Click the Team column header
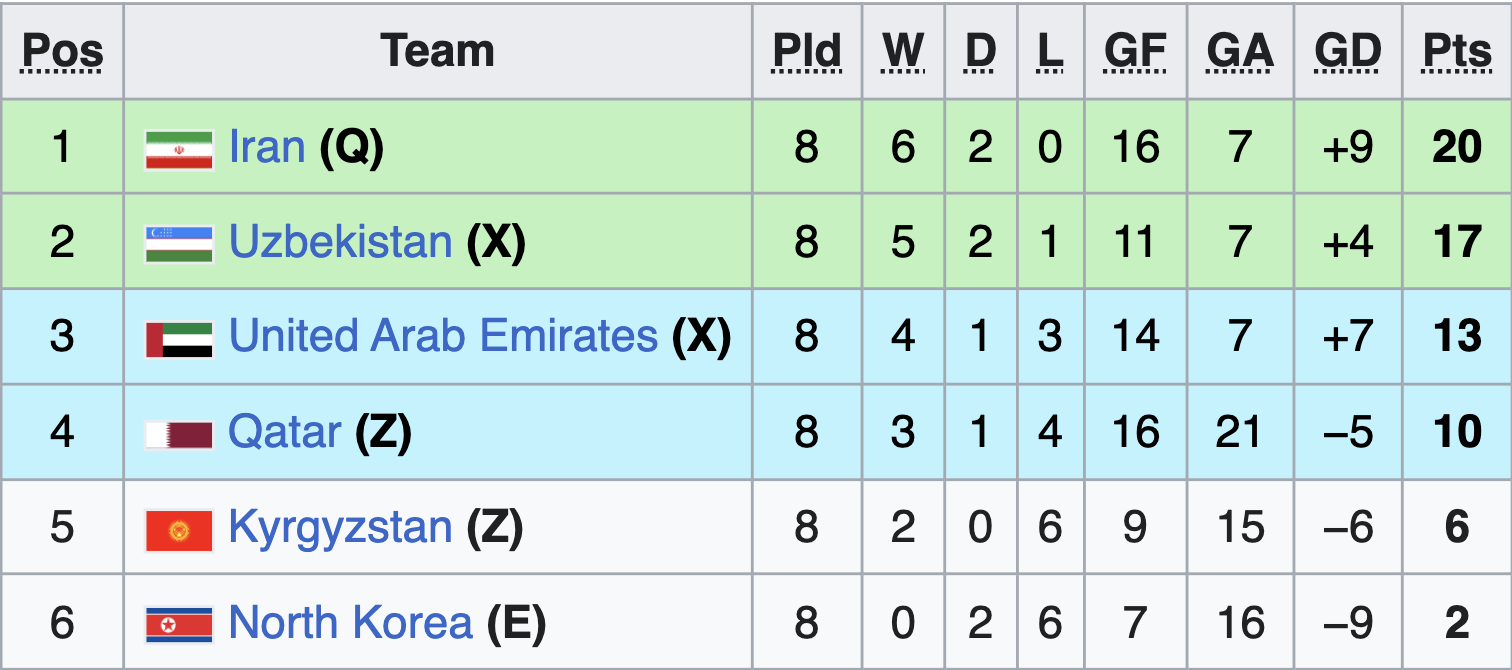This screenshot has height=670, width=1512. 438,51
